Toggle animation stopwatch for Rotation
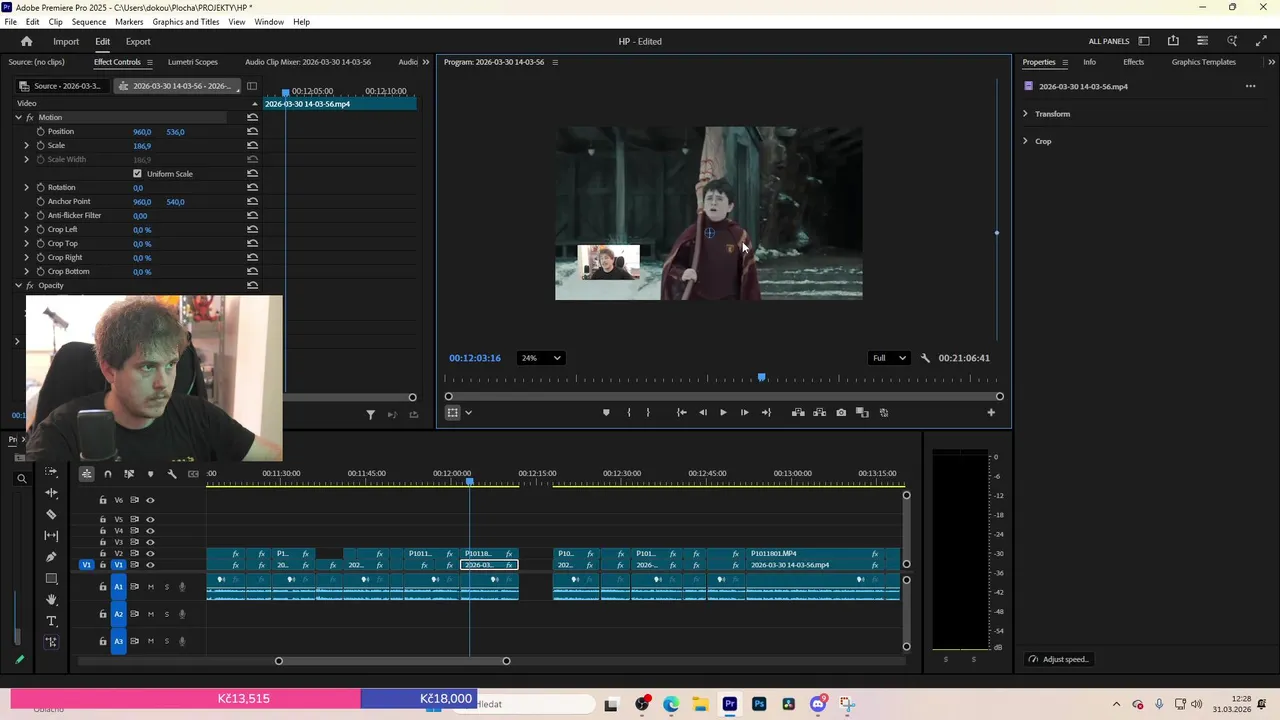Viewport: 1280px width, 720px height. [x=40, y=187]
